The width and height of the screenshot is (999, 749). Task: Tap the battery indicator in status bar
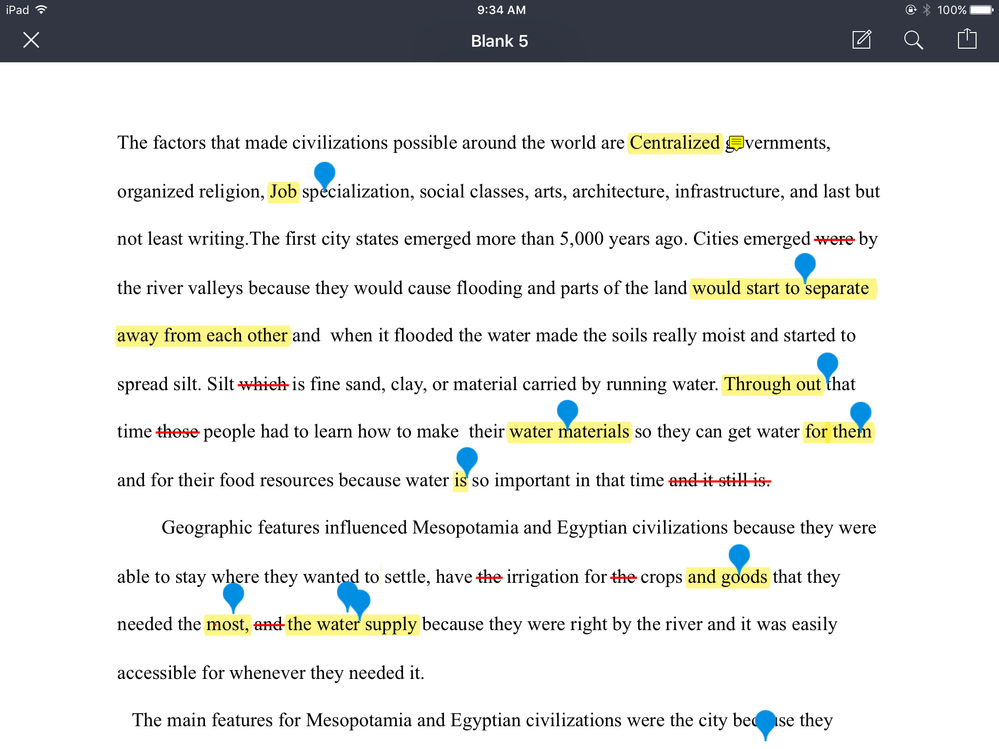point(981,10)
